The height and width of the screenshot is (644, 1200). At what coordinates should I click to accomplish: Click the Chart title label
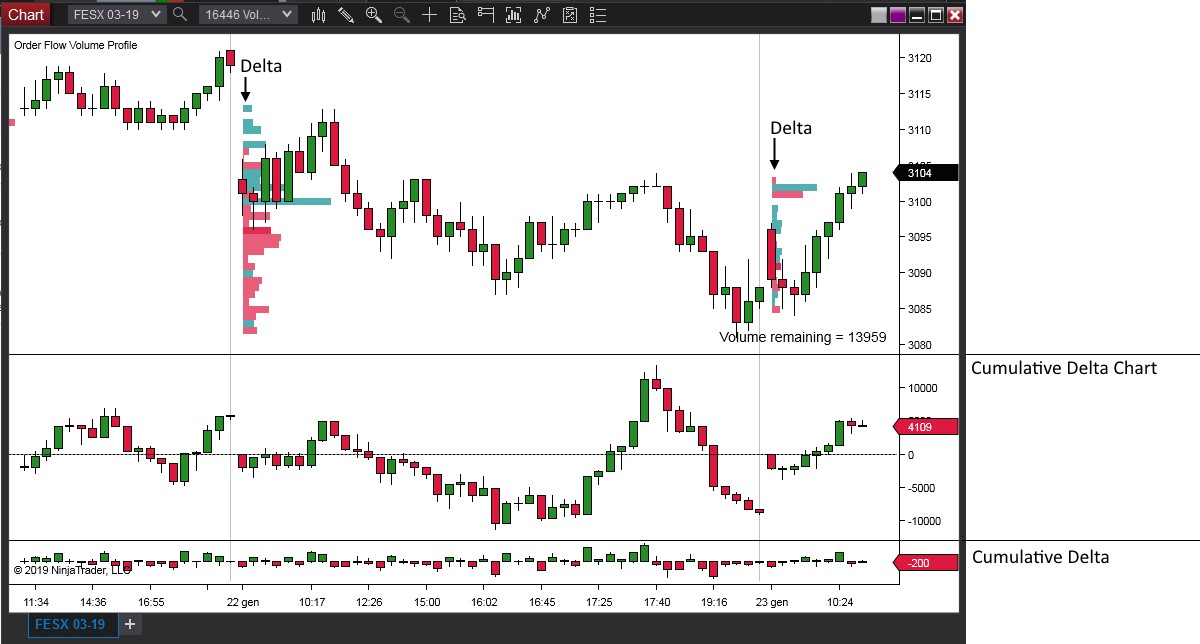(x=26, y=14)
